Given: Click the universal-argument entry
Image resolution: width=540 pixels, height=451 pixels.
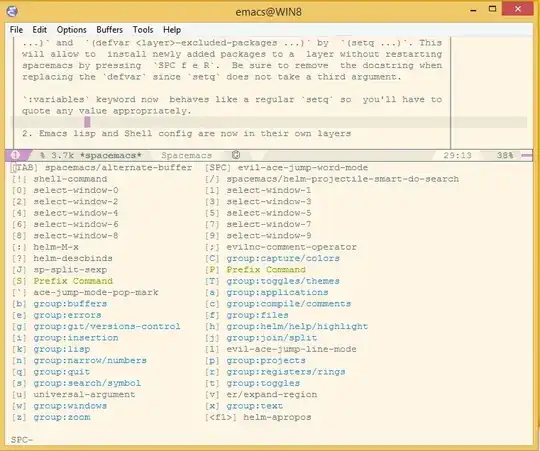Looking at the screenshot, I should coord(84,395).
